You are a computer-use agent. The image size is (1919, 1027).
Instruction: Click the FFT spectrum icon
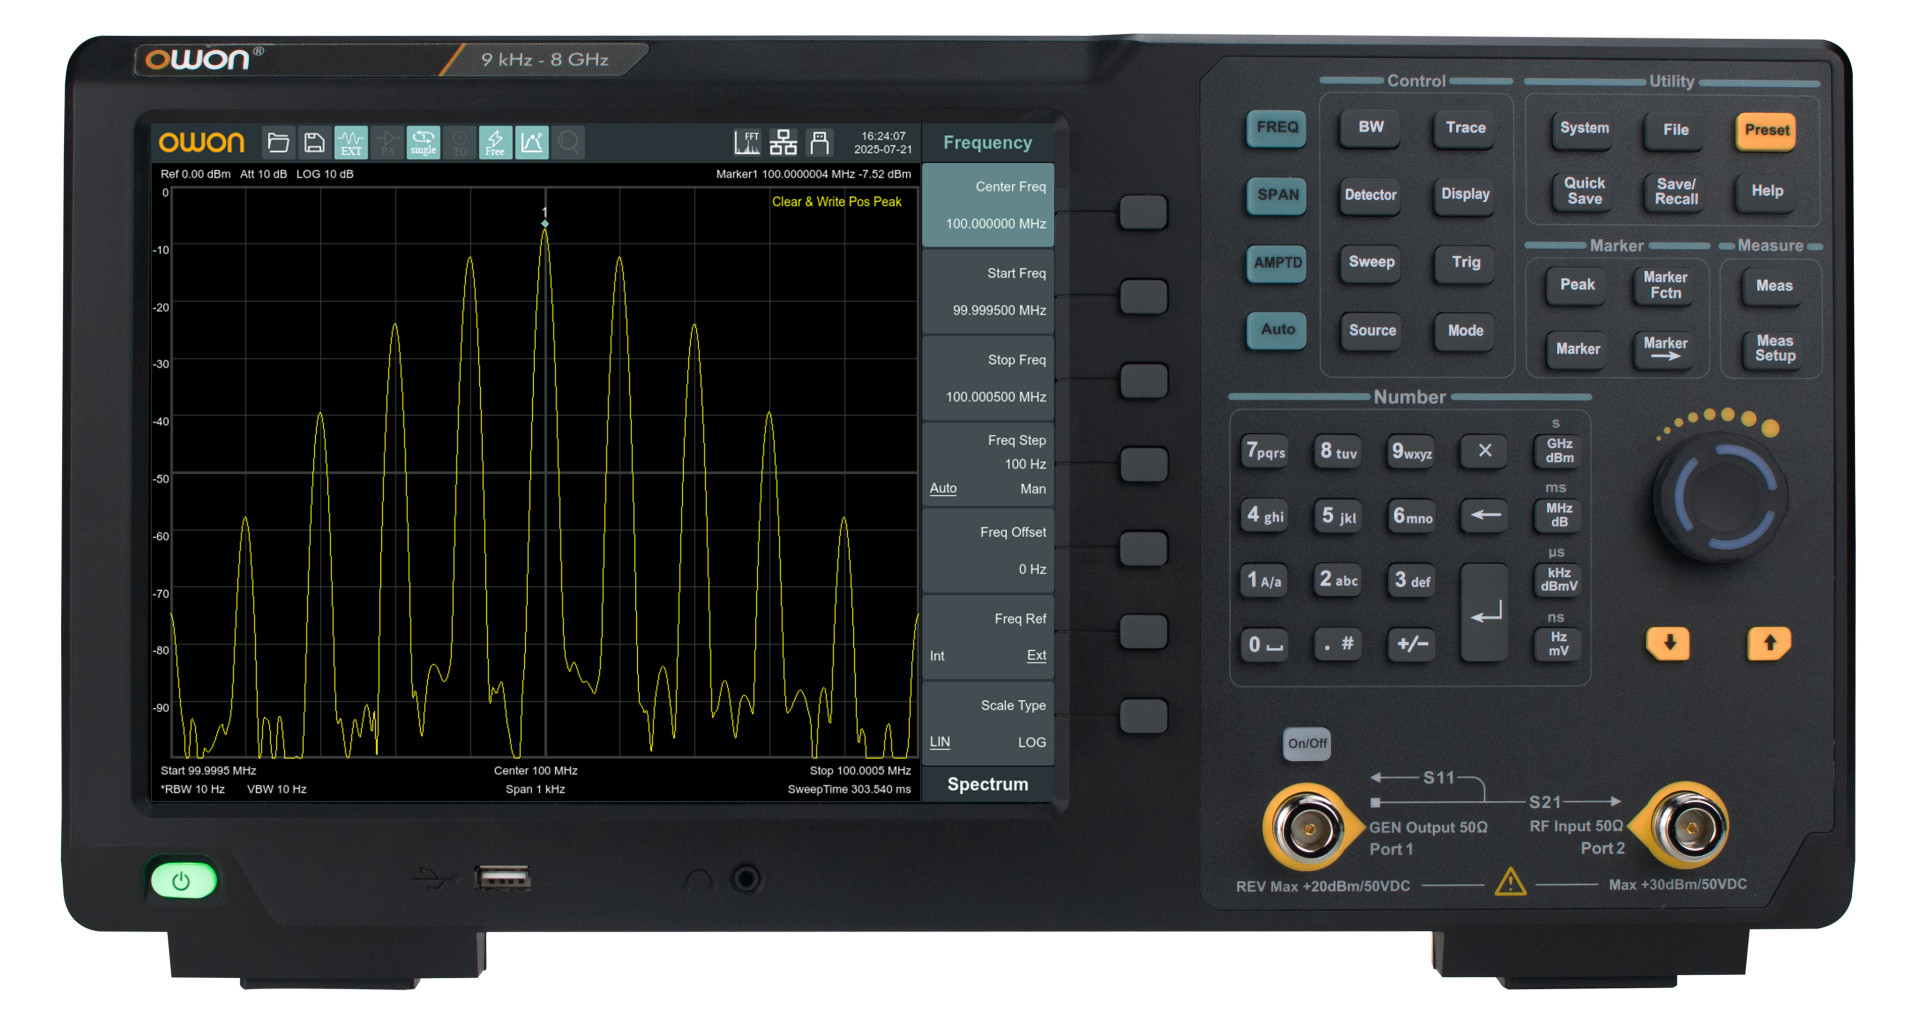[x=747, y=143]
